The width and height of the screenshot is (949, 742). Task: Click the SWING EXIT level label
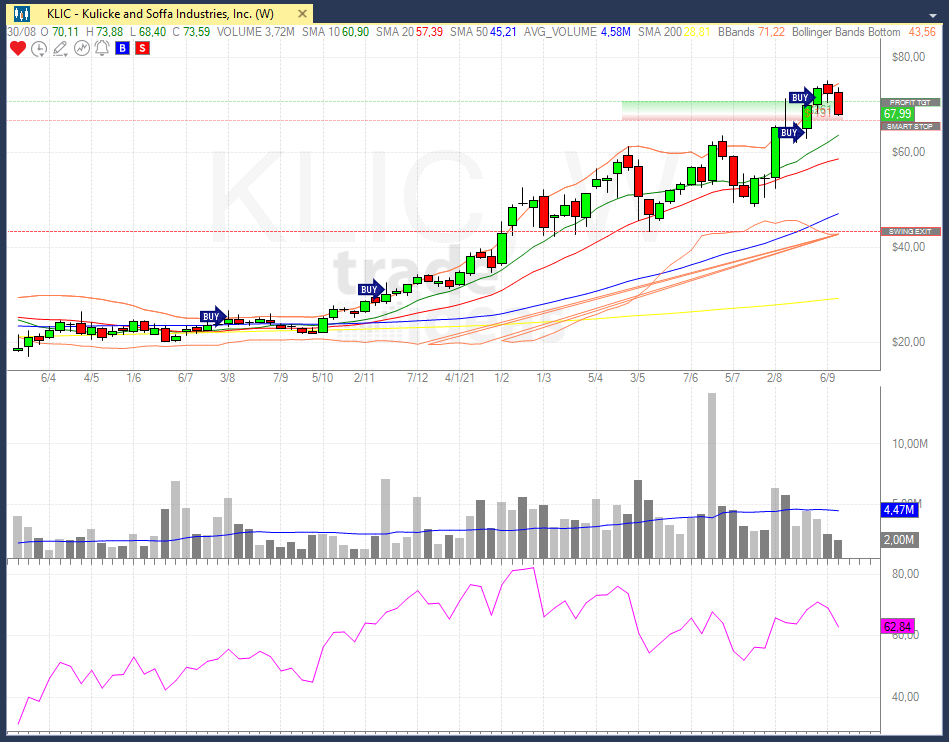tap(910, 232)
